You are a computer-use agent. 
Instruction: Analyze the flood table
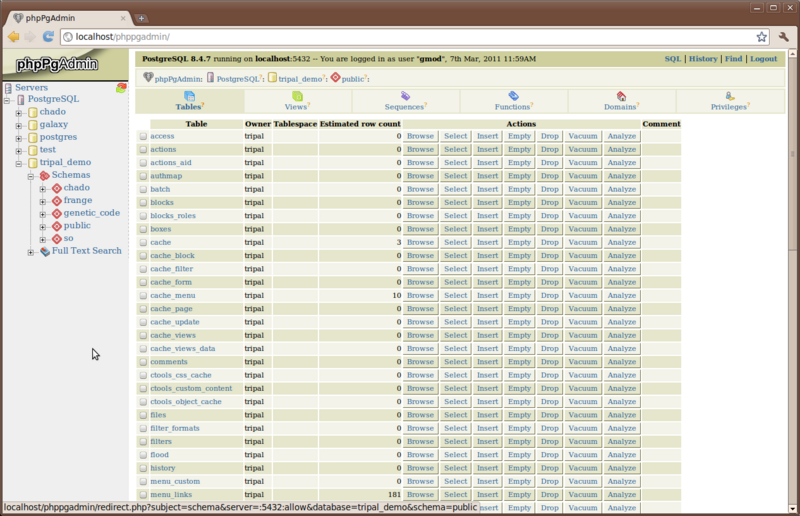pos(621,455)
